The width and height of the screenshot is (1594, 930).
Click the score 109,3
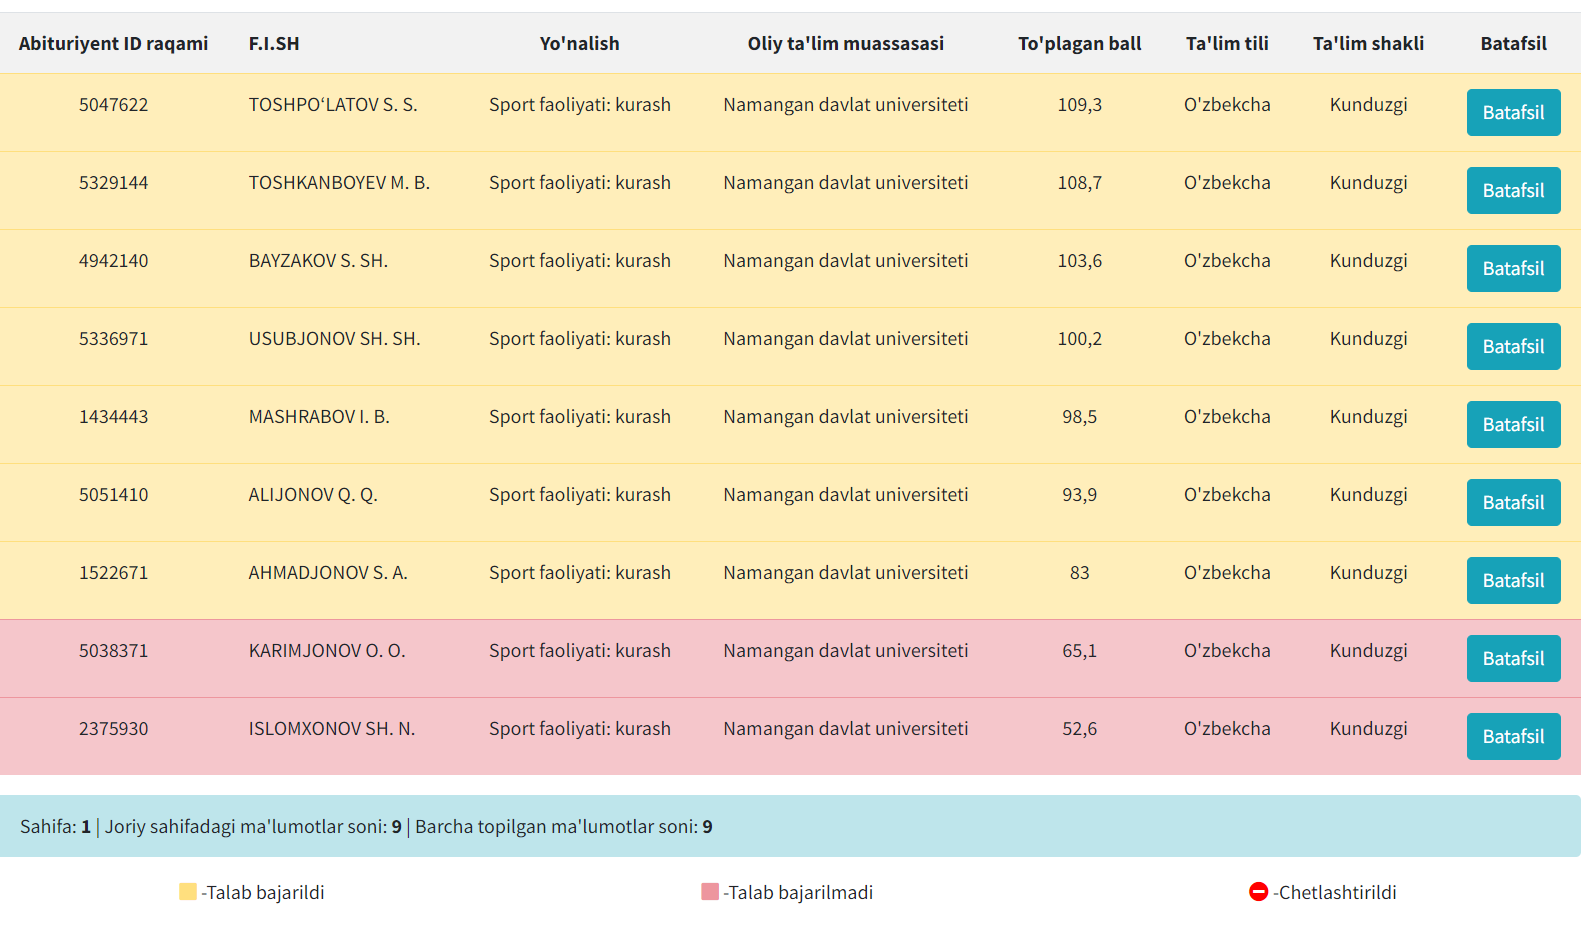tap(1080, 105)
